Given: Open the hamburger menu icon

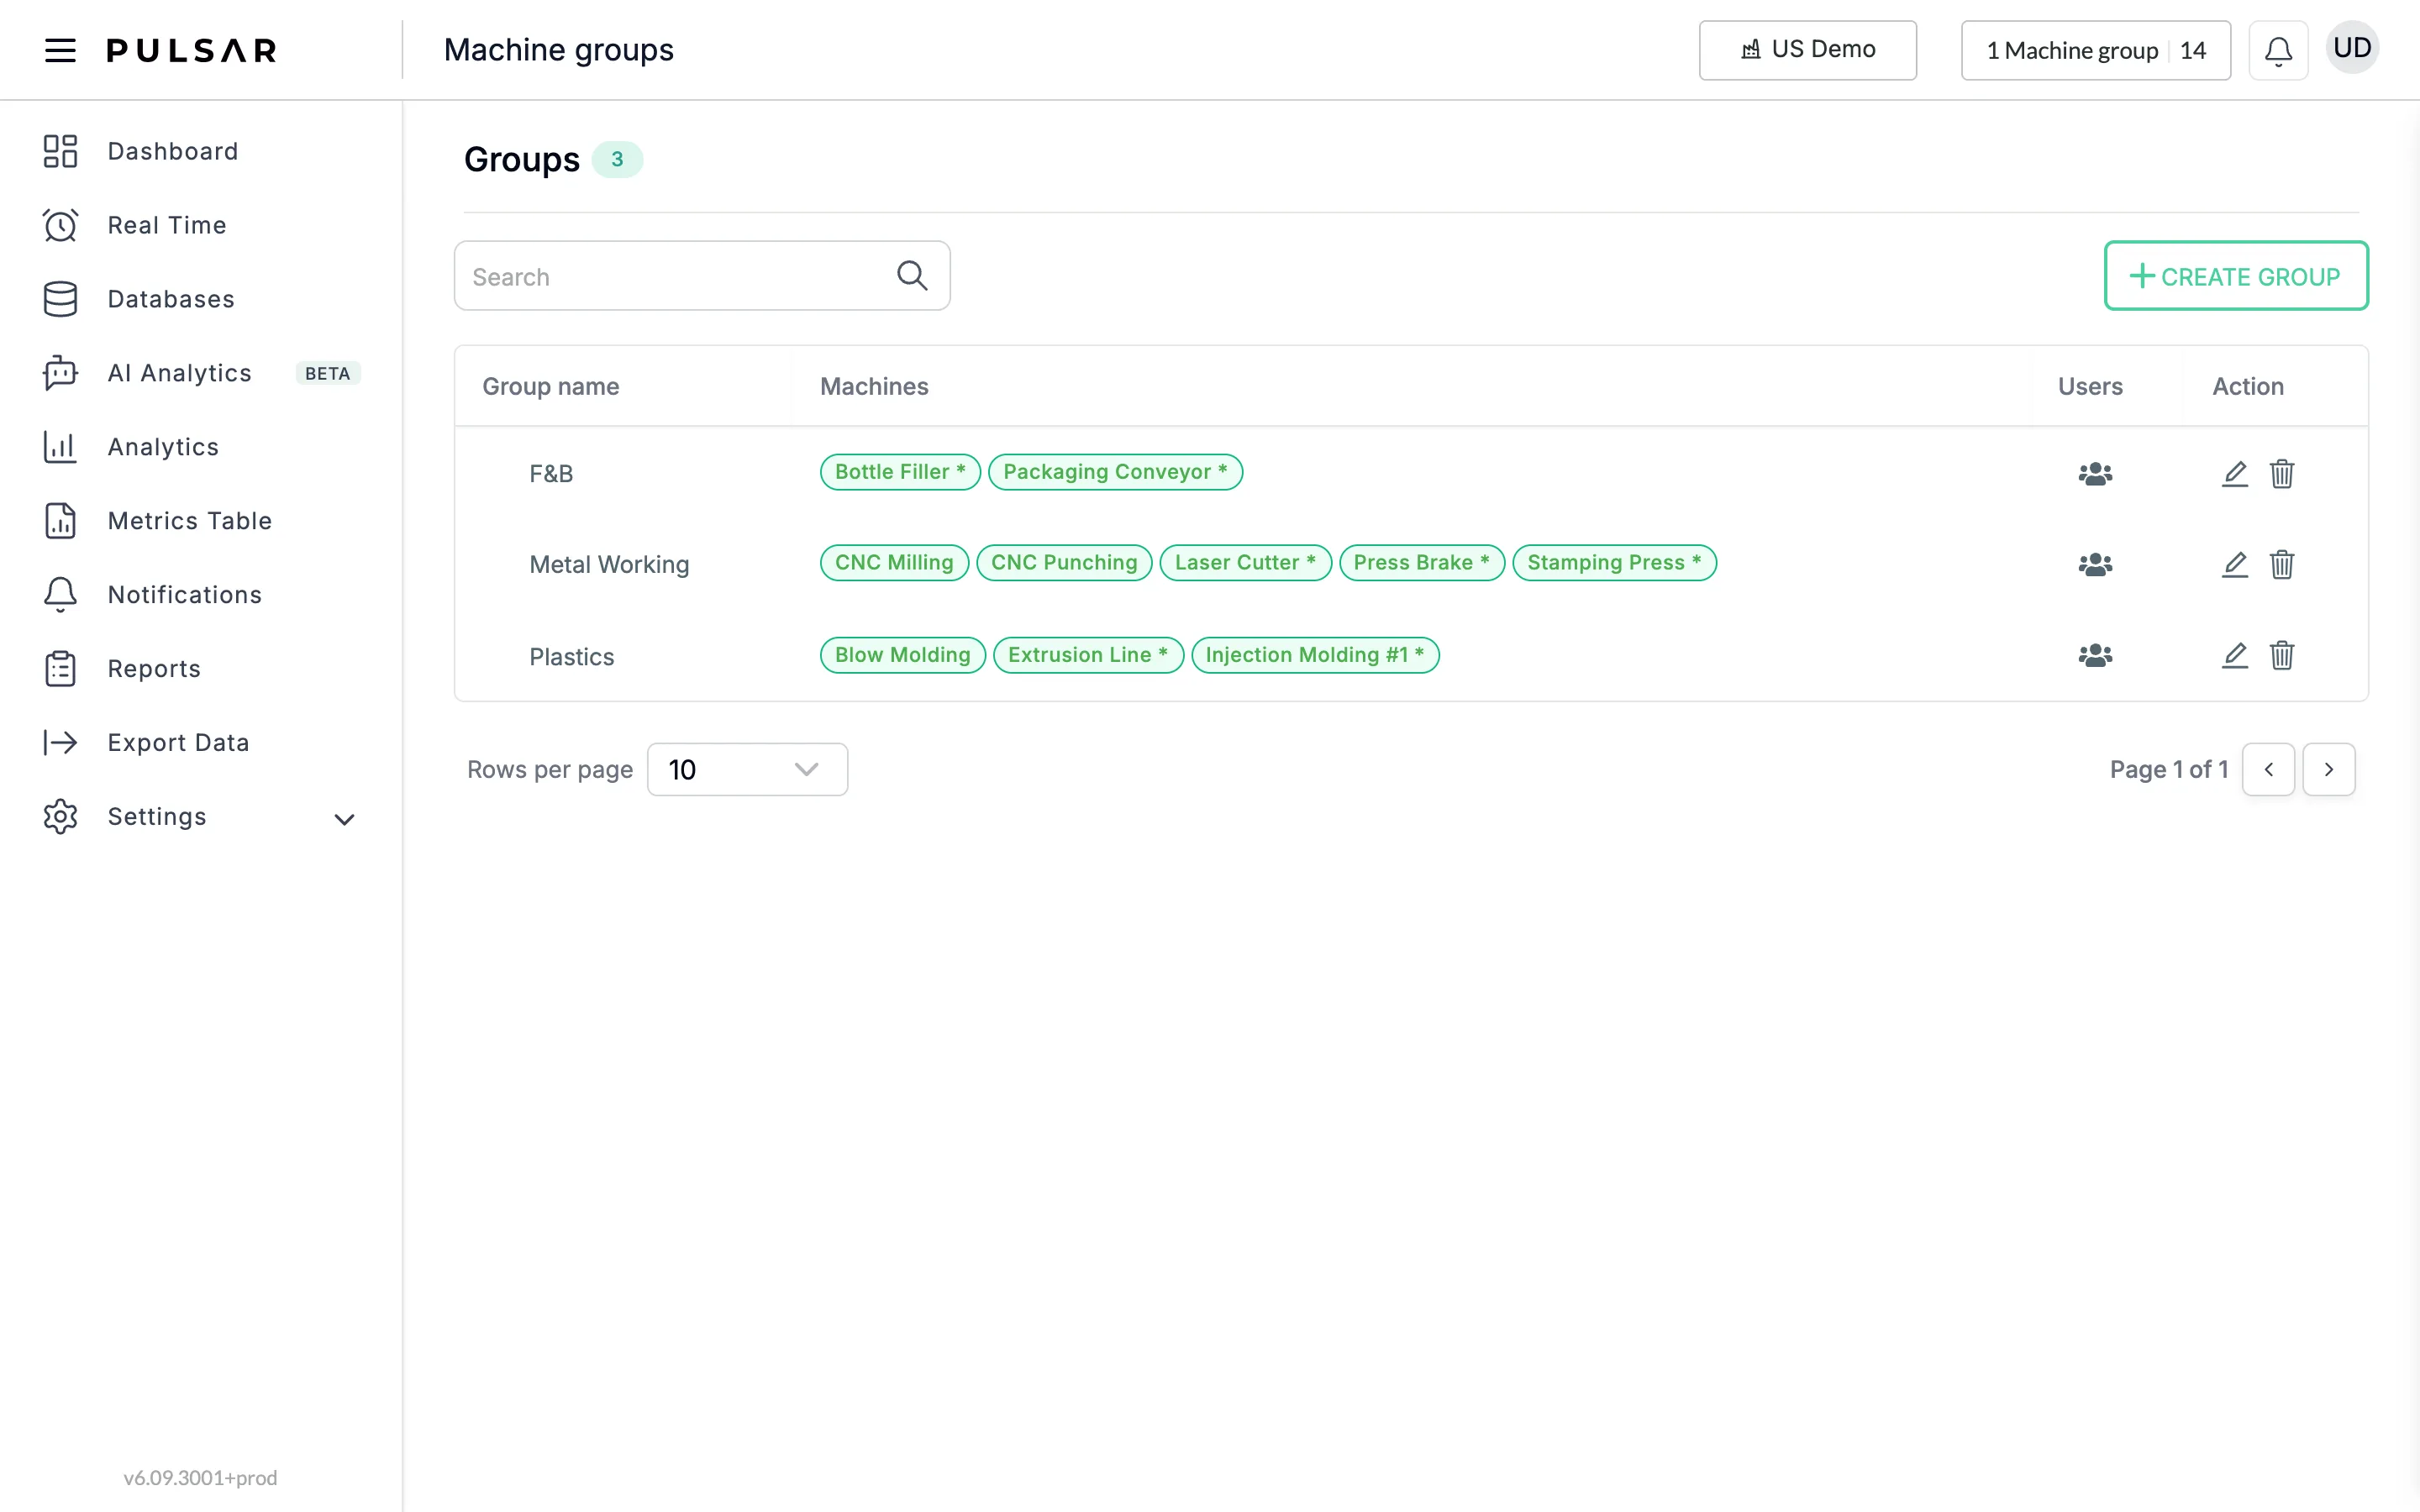Looking at the screenshot, I should pyautogui.click(x=60, y=50).
